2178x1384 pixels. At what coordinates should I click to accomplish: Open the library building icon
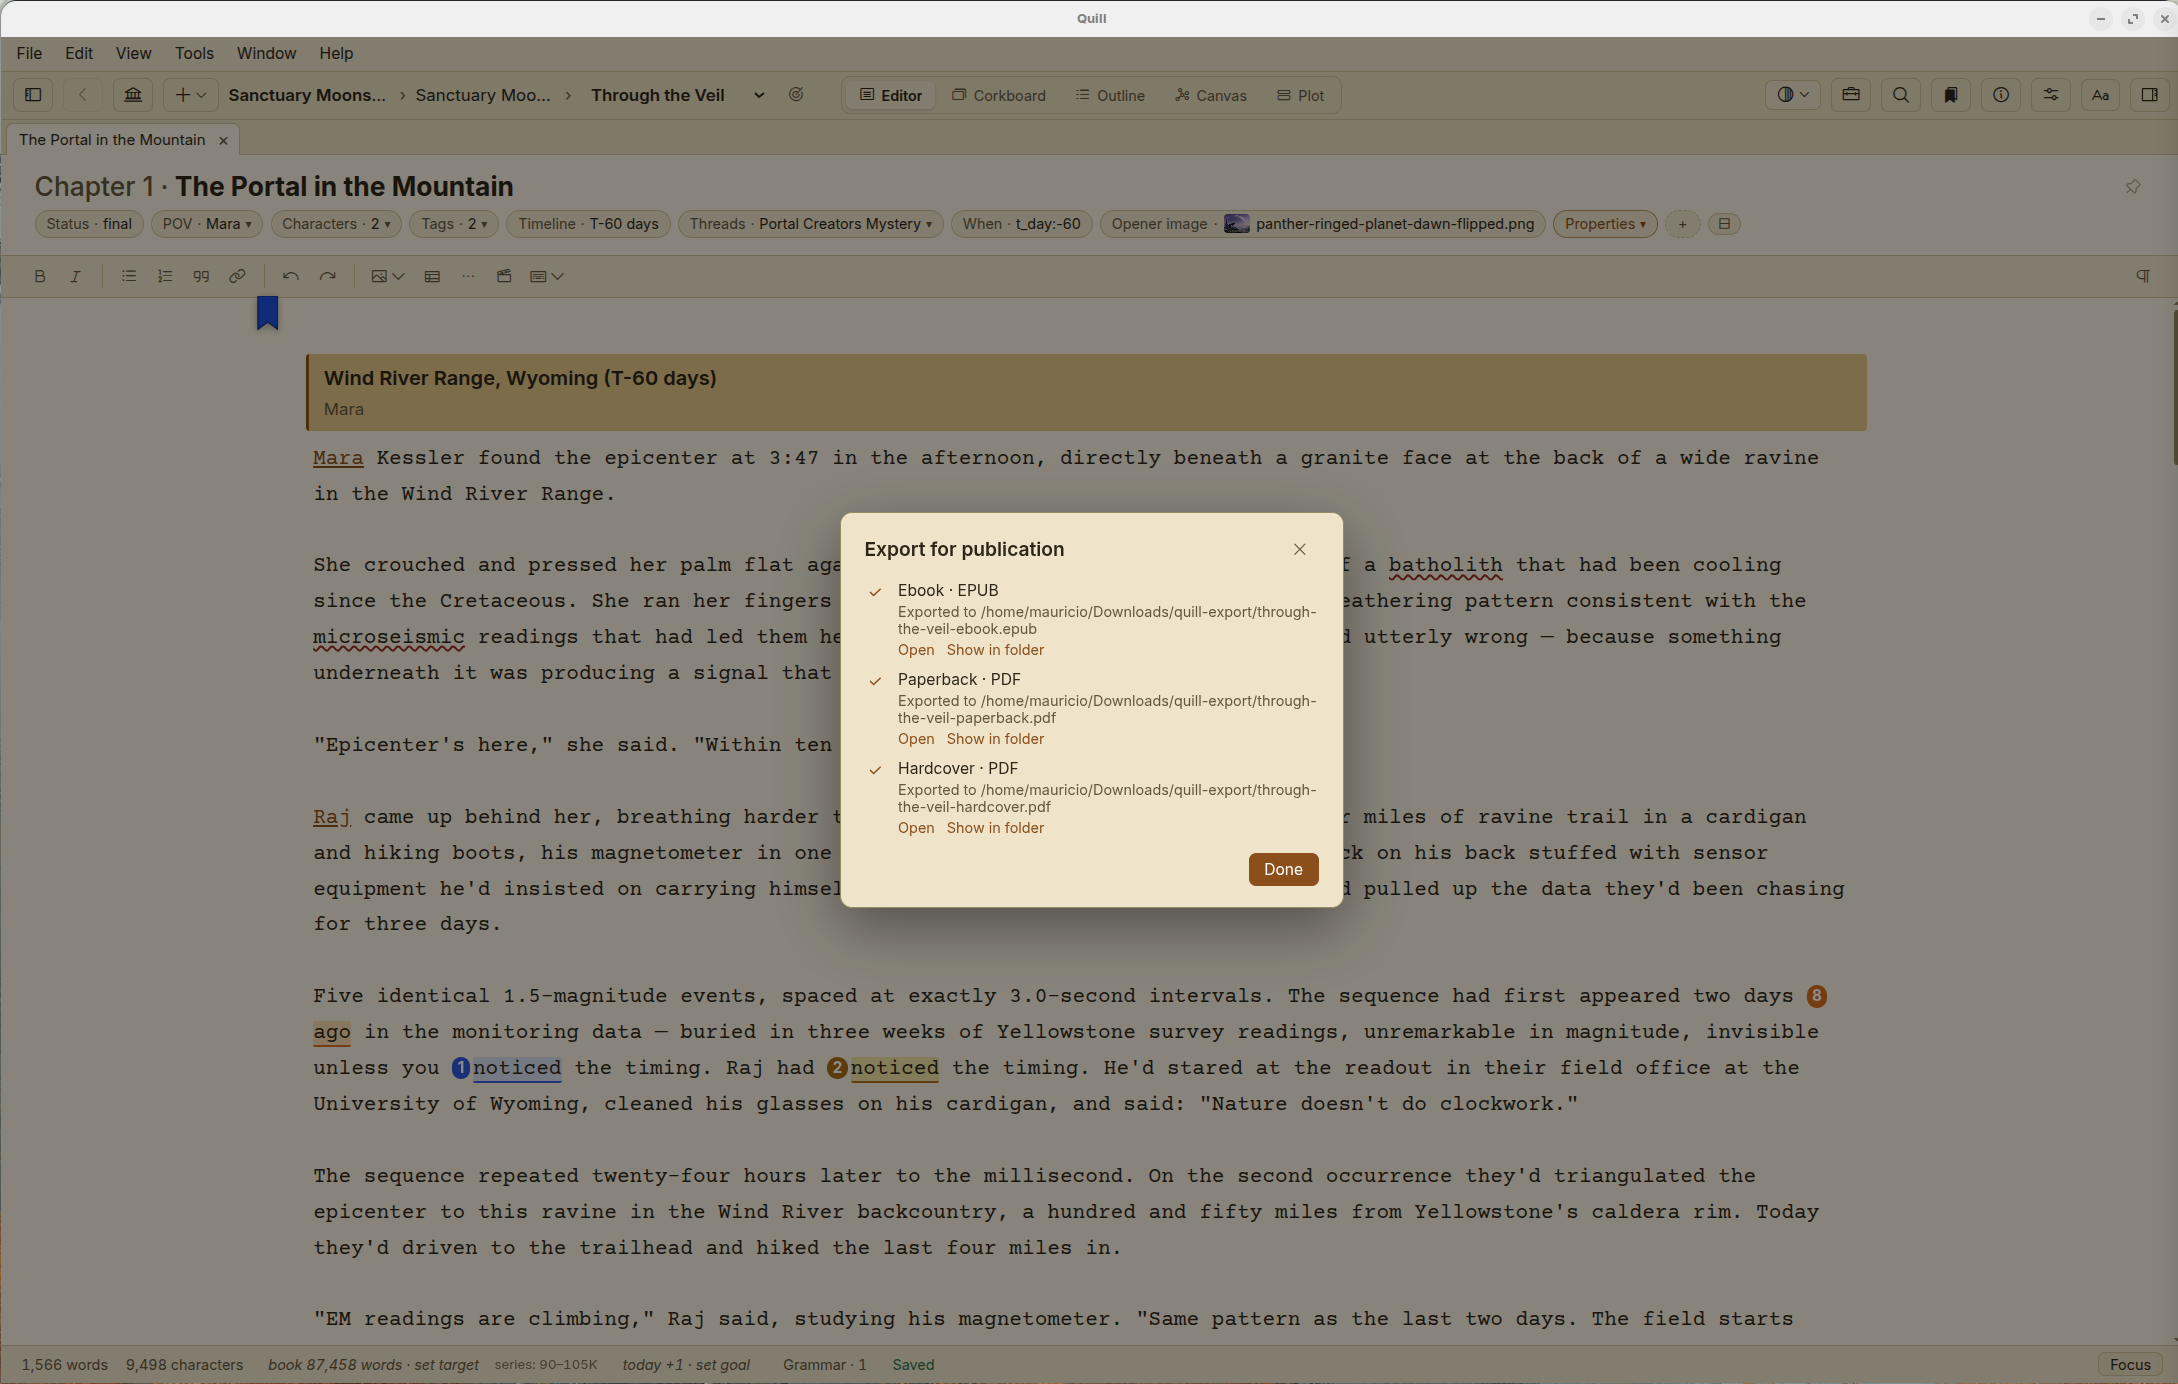(133, 95)
